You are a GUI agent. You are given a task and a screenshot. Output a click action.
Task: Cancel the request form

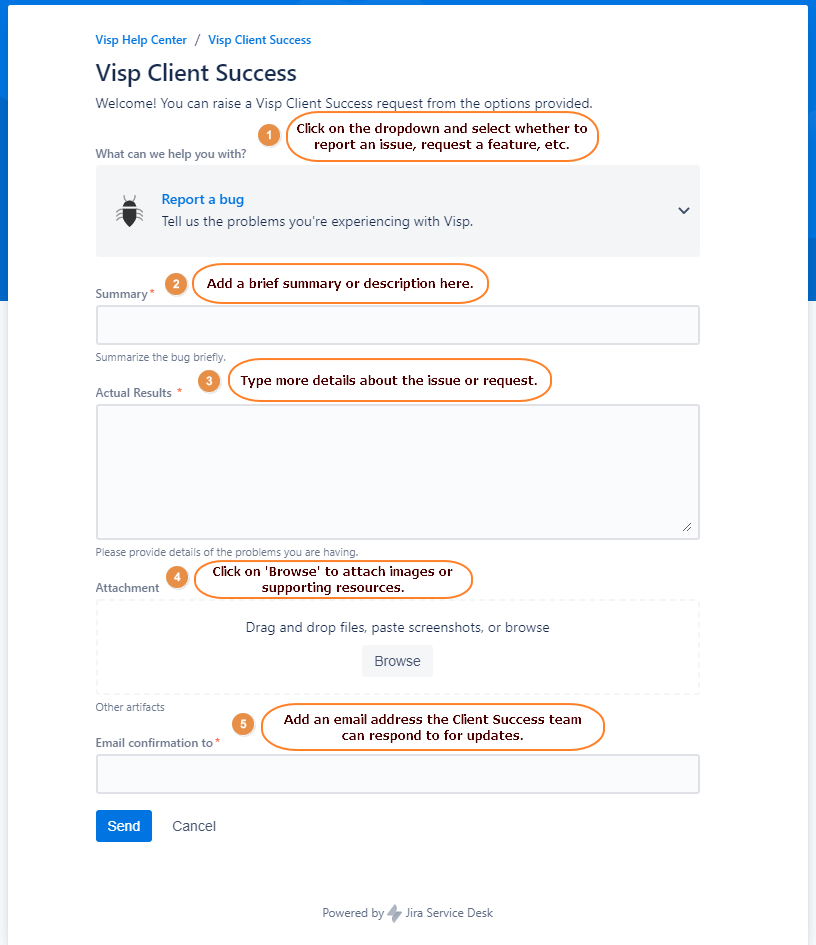pos(194,826)
